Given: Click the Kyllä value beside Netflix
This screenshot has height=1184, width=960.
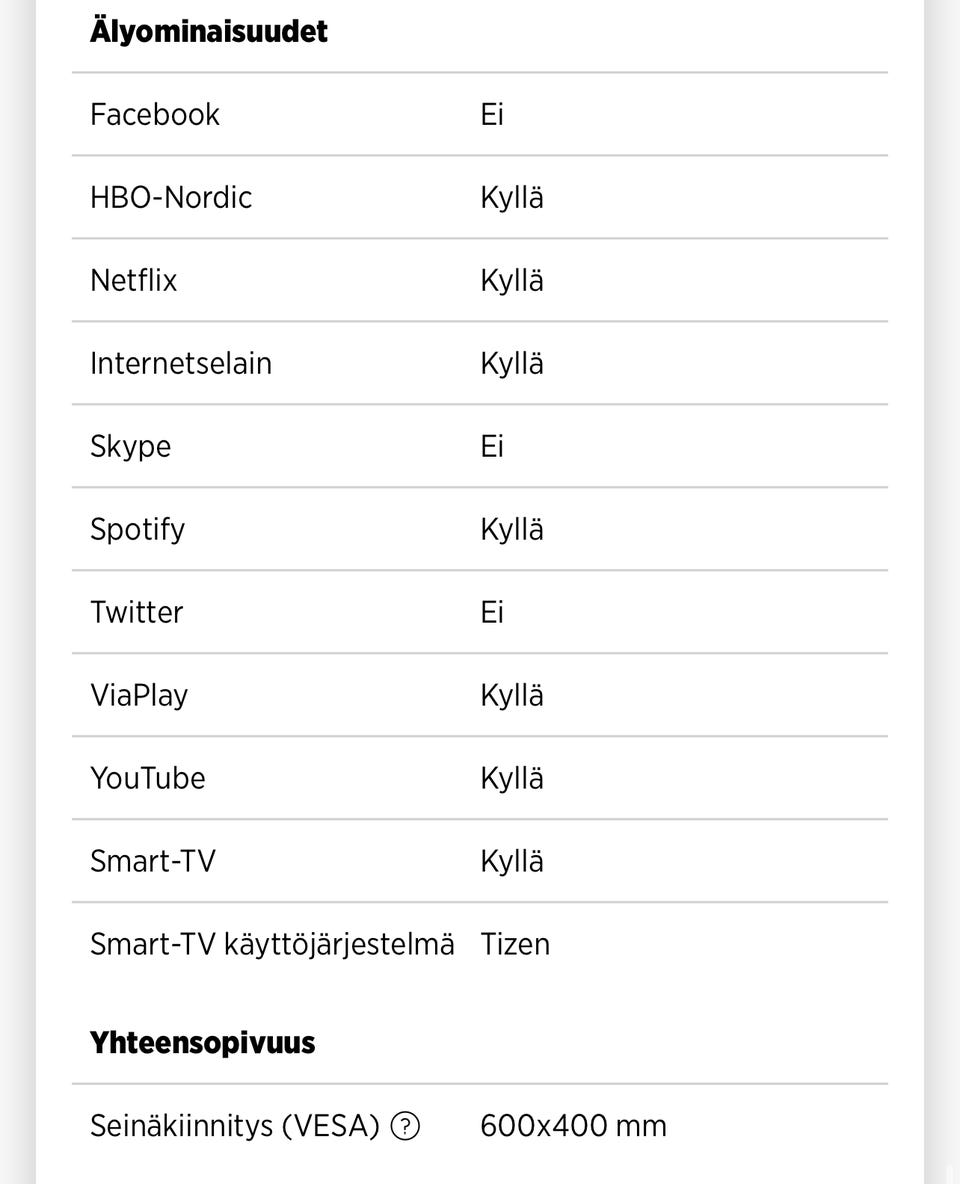Looking at the screenshot, I should point(512,280).
